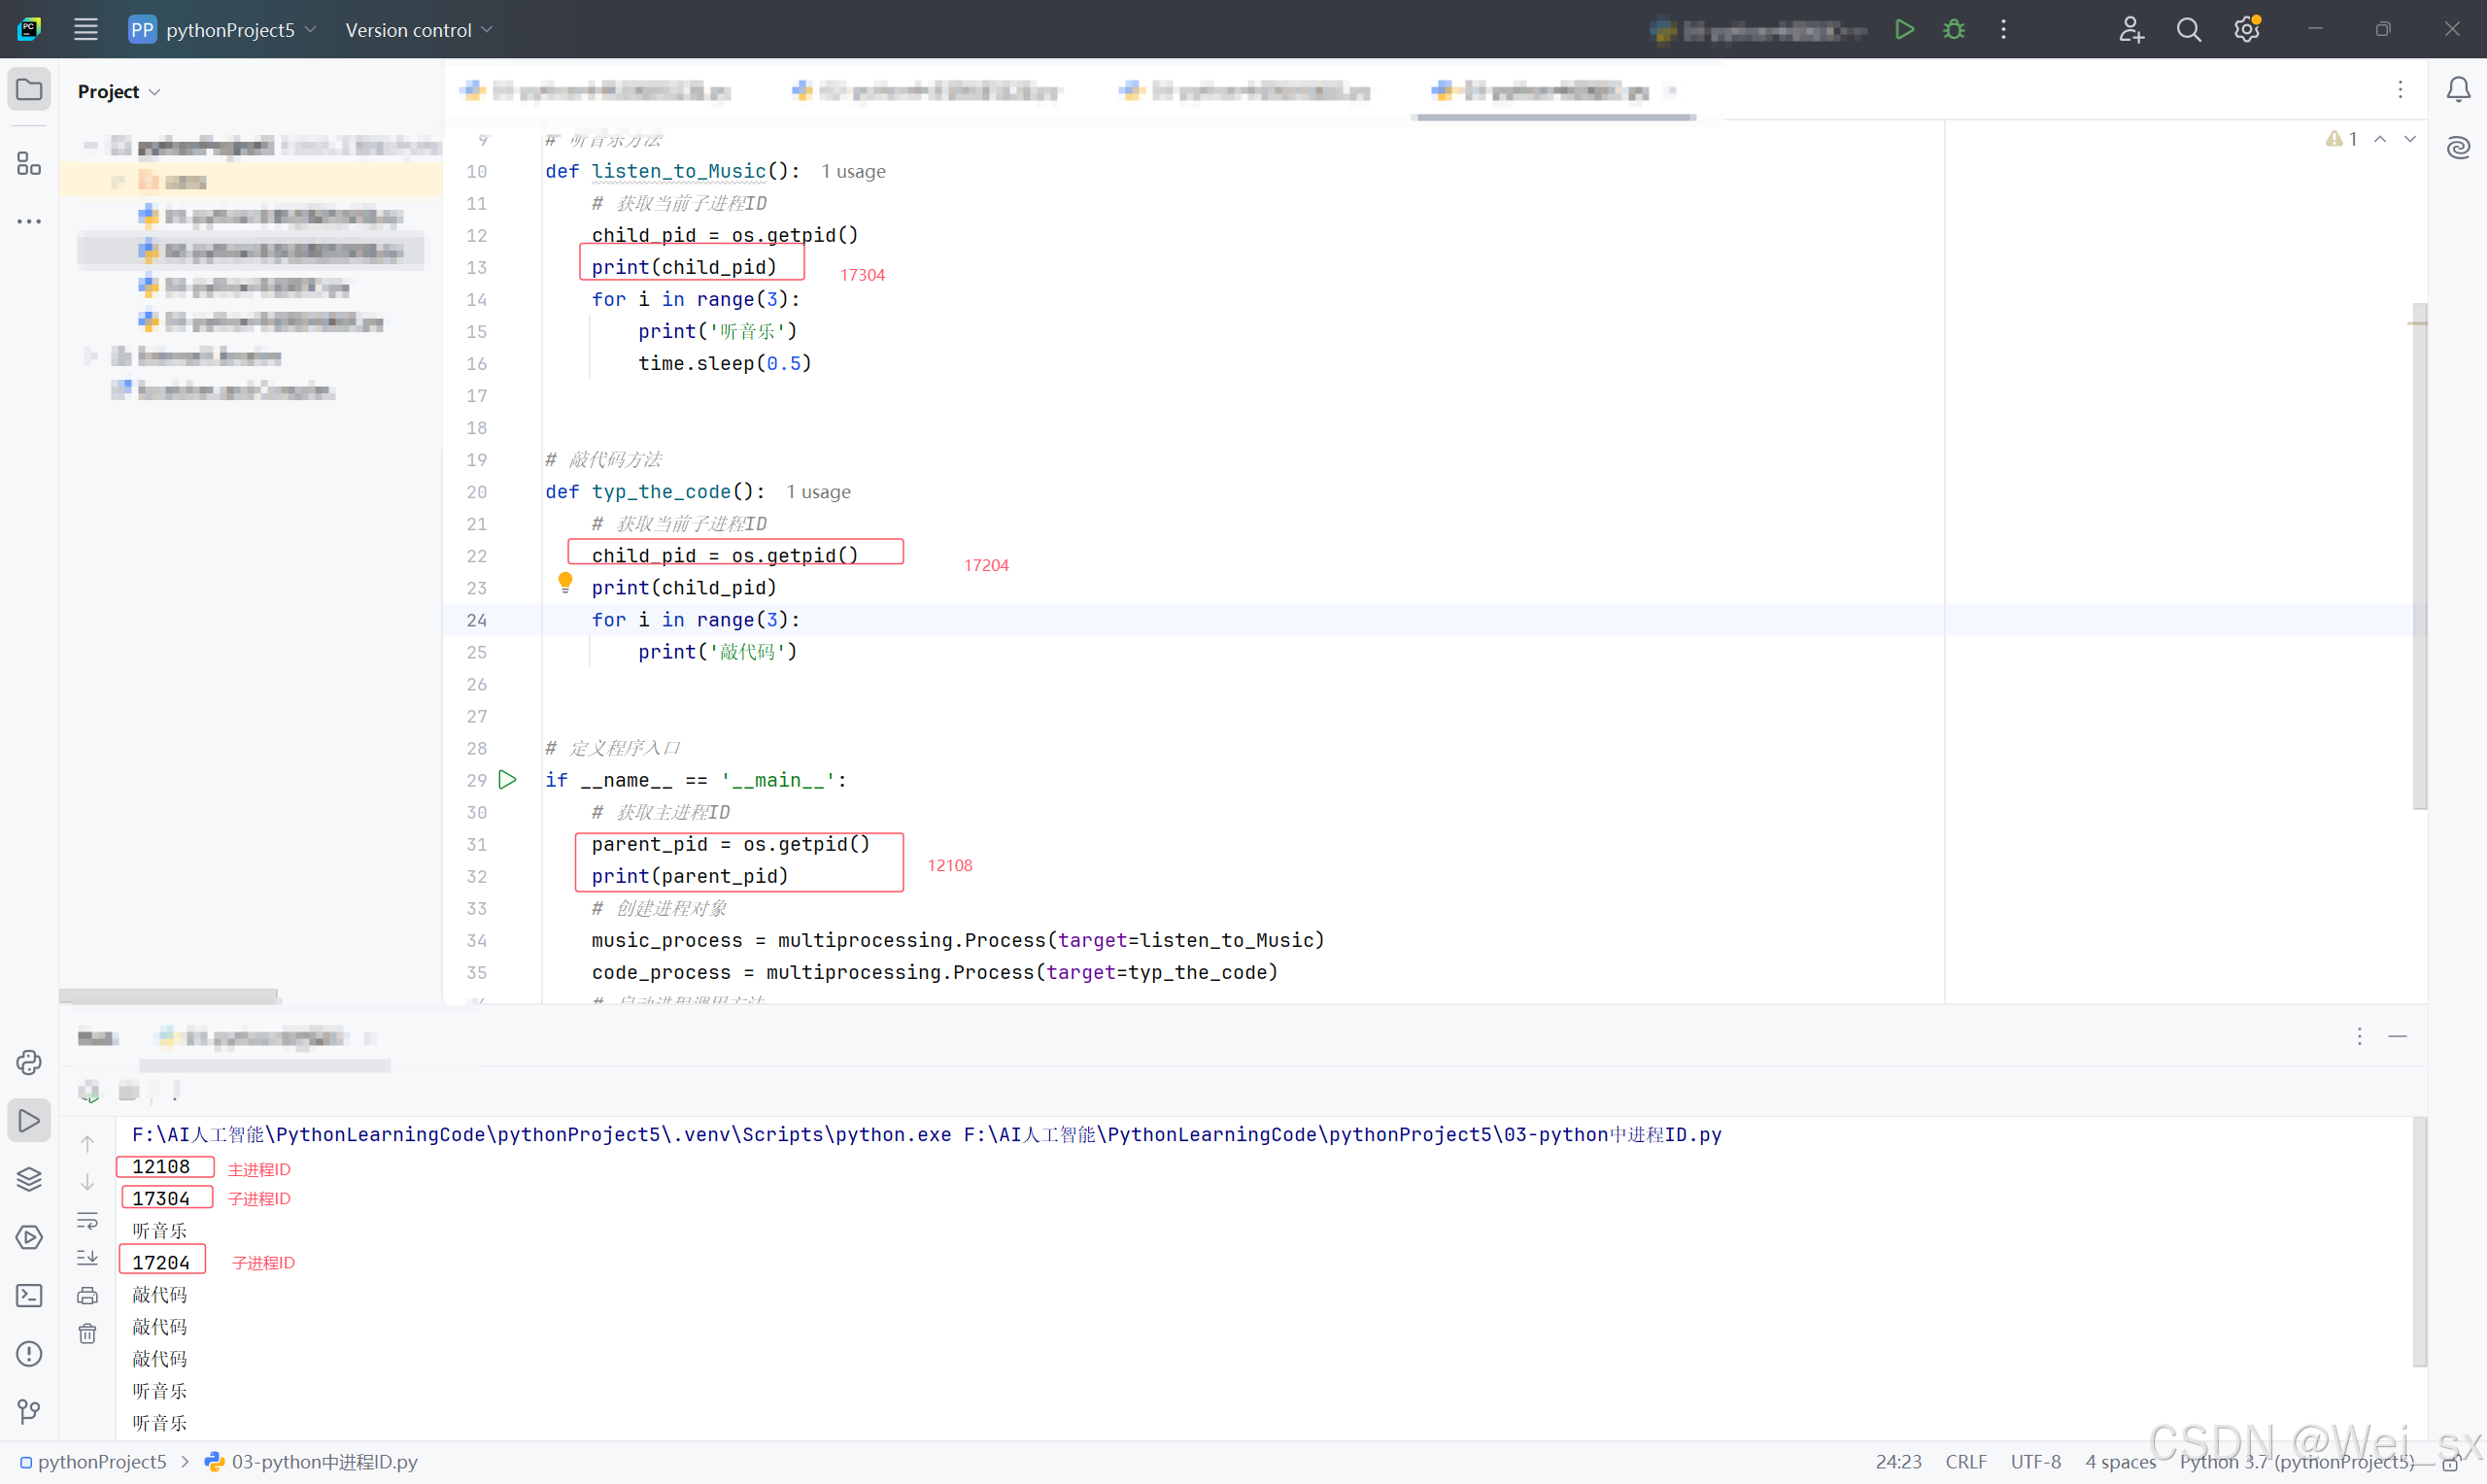The height and width of the screenshot is (1484, 2487).
Task: Click the Debug bug icon
Action: pos(1953,29)
